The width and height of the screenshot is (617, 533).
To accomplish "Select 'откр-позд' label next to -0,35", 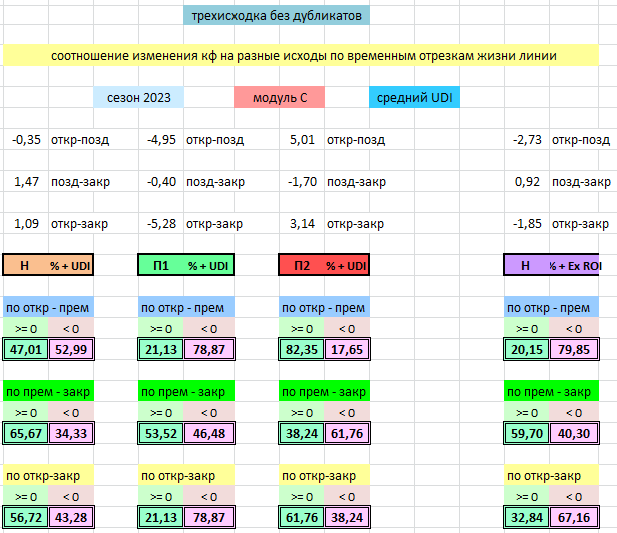I will [x=80, y=140].
